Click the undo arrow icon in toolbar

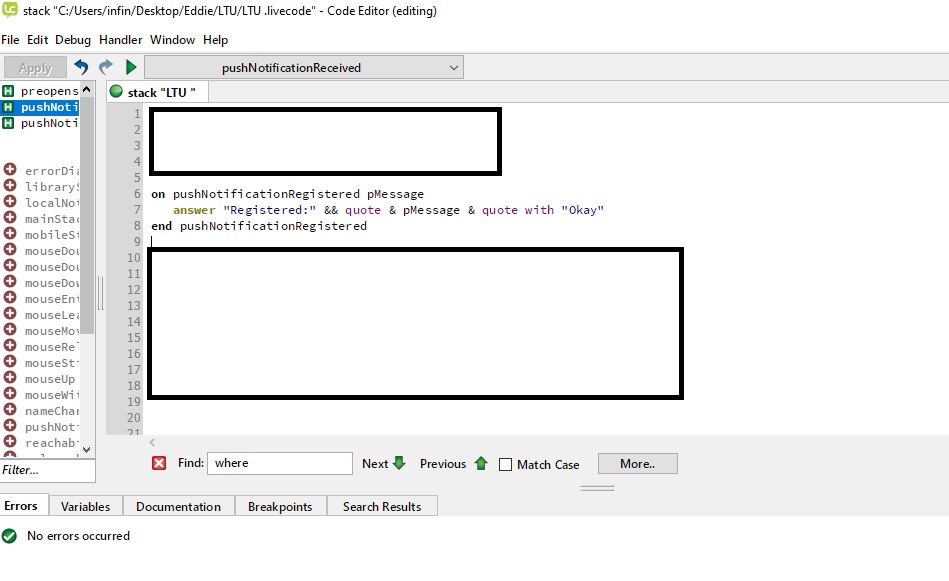pos(81,67)
